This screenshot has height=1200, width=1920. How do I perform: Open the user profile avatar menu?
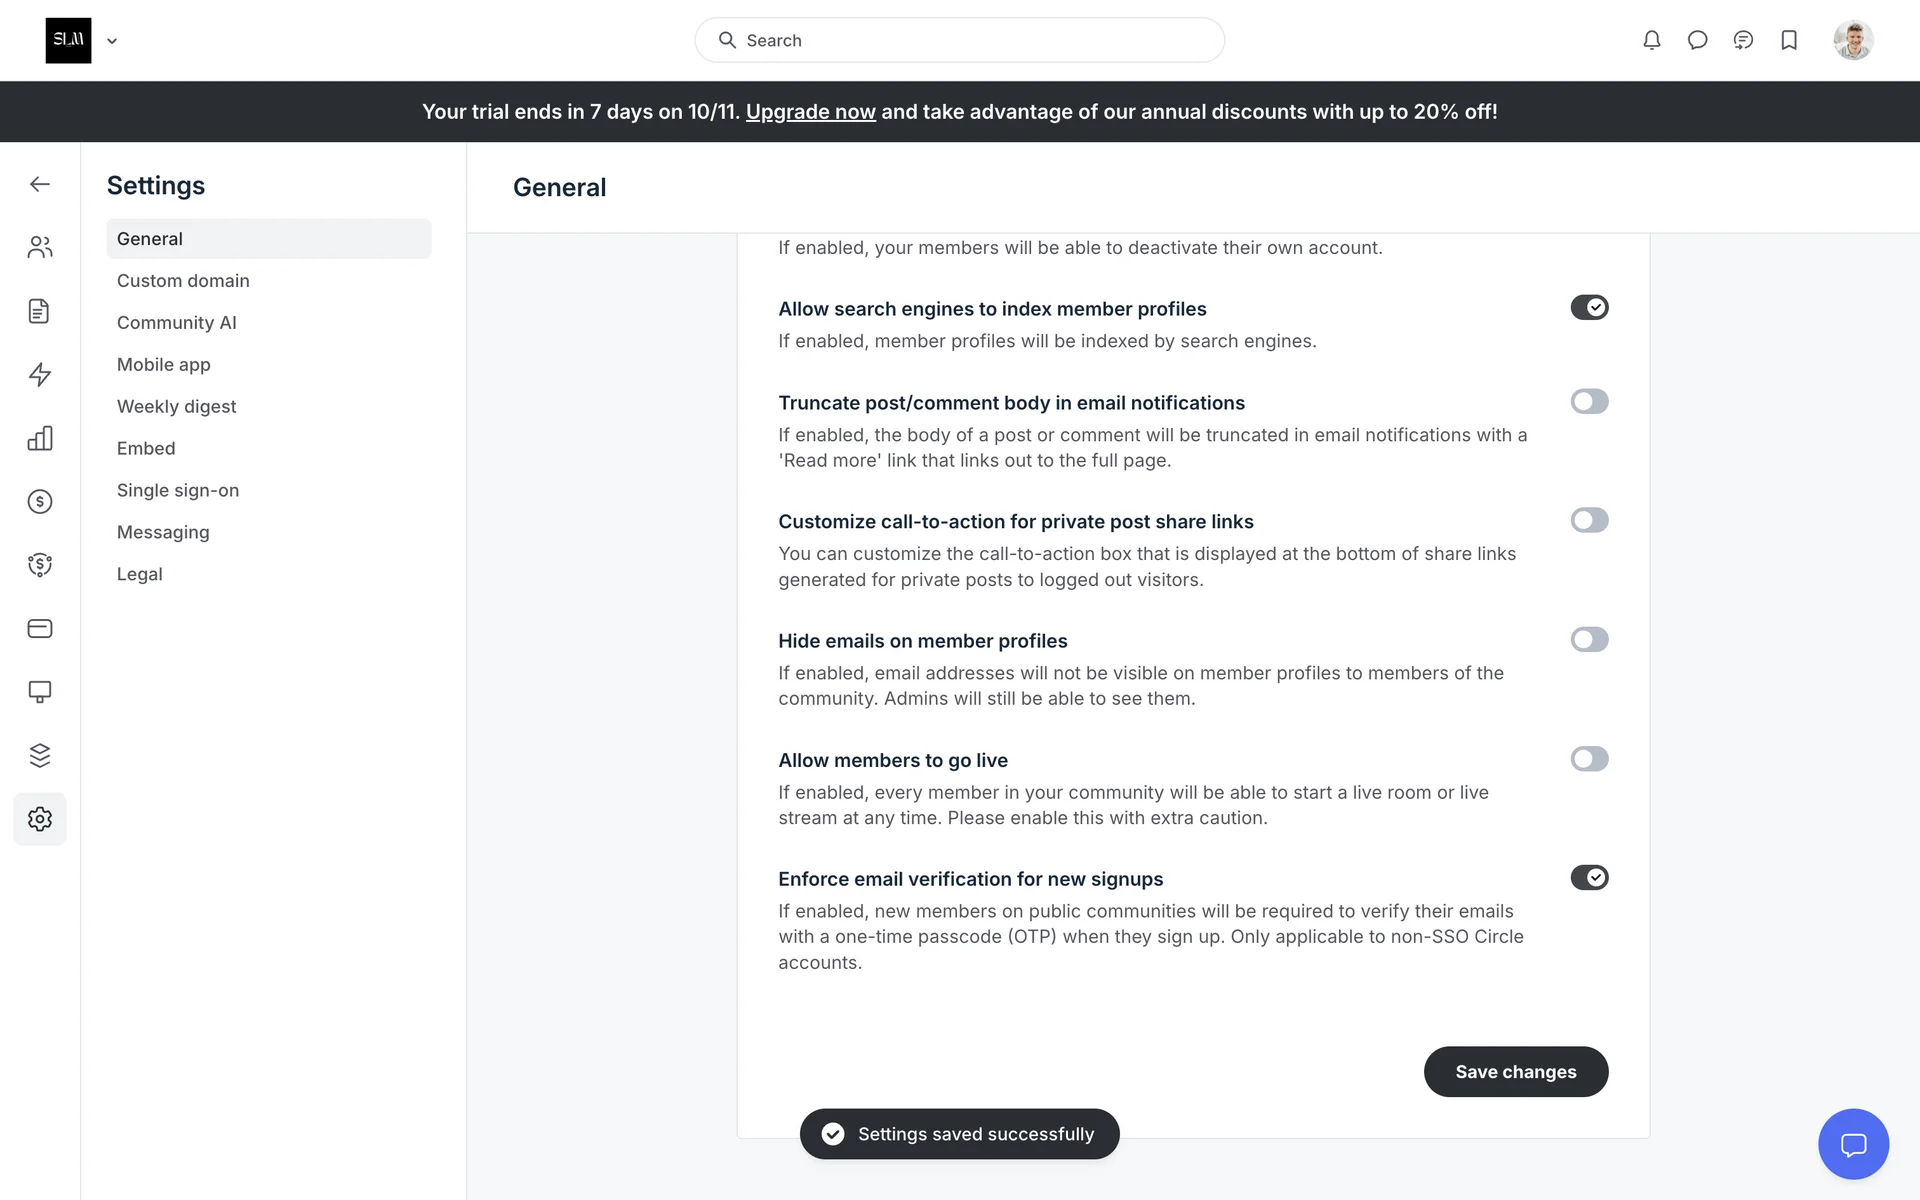[1852, 40]
